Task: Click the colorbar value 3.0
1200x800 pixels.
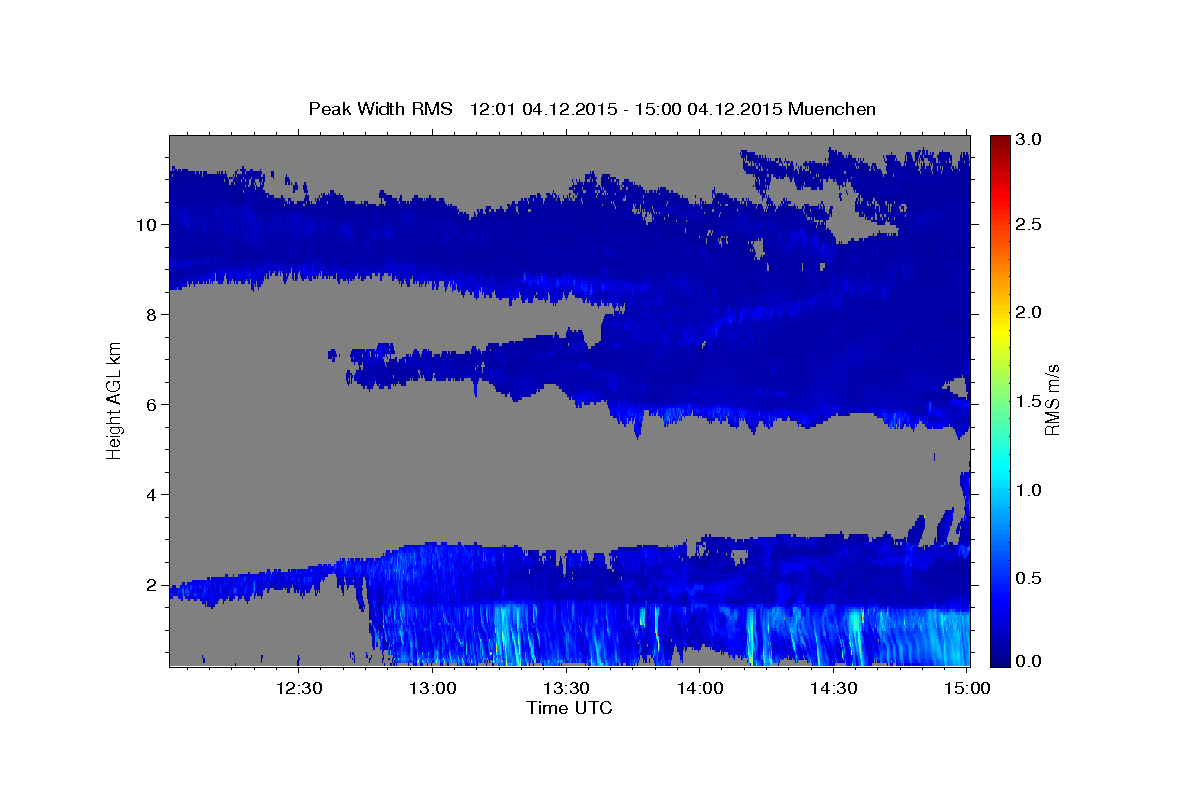Action: (x=1030, y=139)
